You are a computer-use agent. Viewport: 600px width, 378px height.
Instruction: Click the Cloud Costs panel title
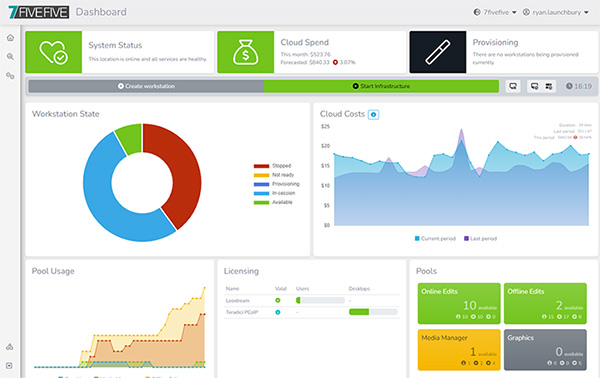pyautogui.click(x=342, y=114)
